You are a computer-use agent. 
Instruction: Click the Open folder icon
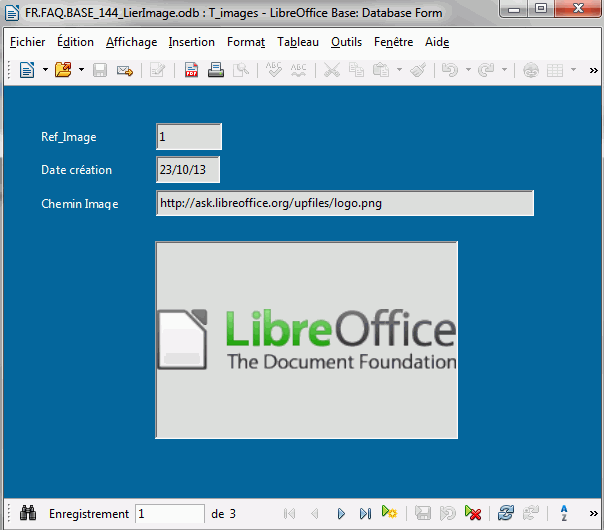(63, 70)
